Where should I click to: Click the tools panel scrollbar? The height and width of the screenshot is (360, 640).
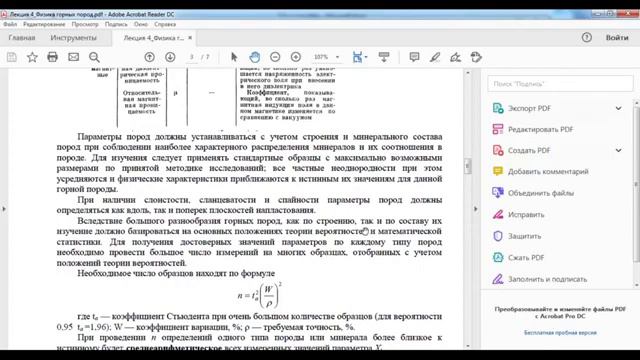coord(636,184)
